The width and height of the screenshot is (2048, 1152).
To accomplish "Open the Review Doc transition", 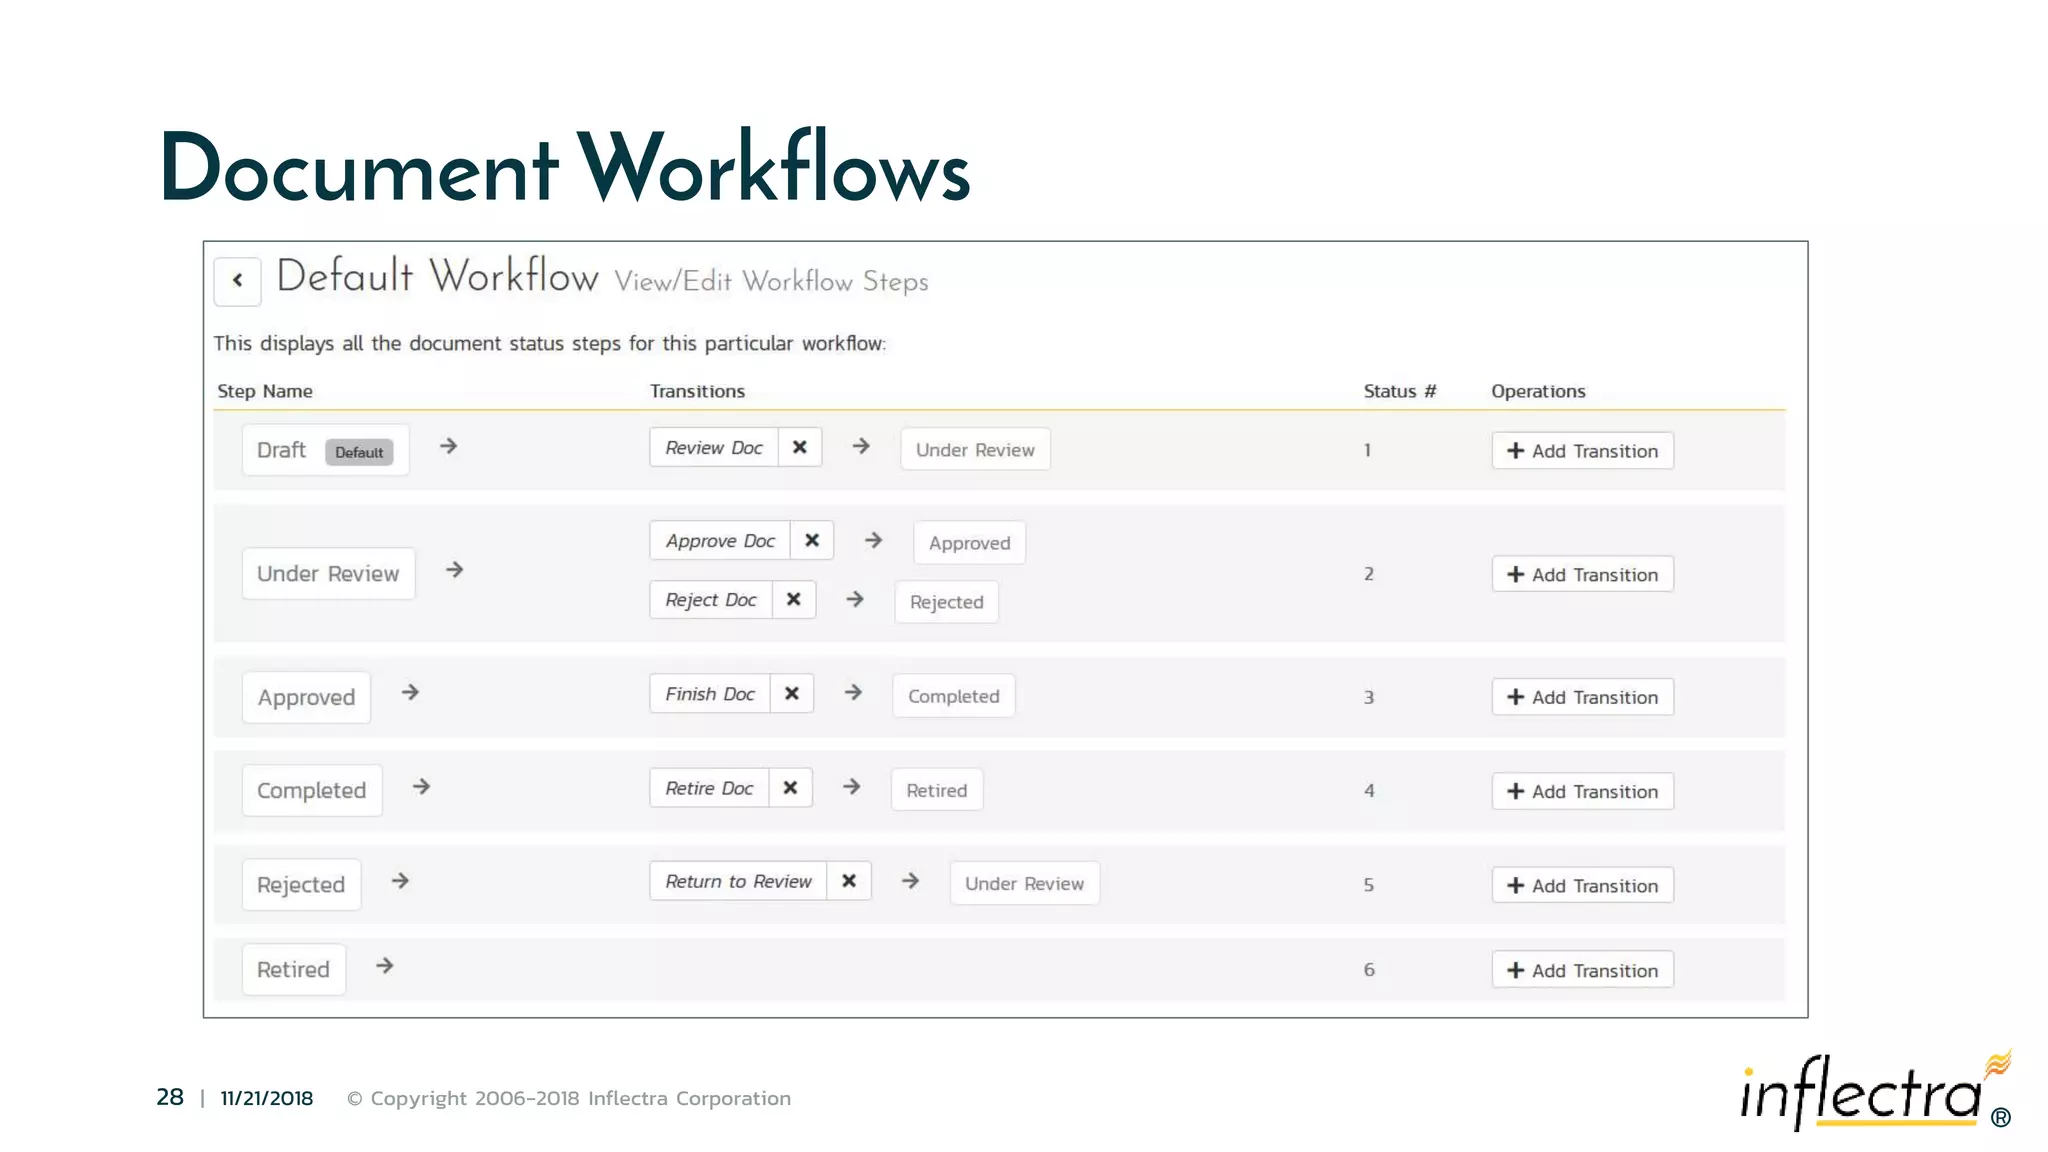I will (x=714, y=447).
